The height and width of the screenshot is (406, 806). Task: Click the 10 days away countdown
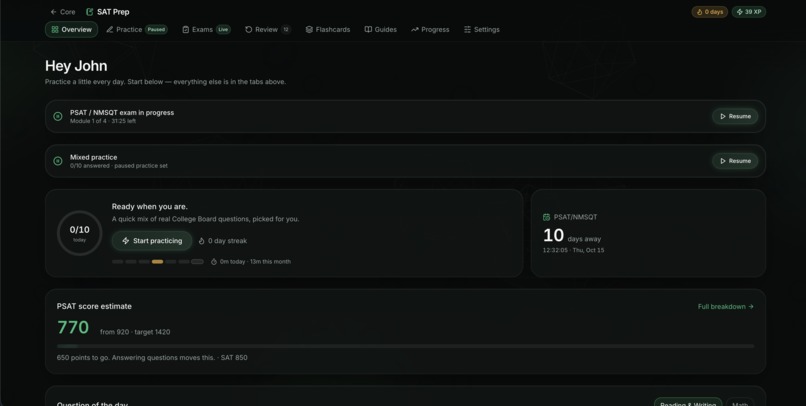pos(572,235)
